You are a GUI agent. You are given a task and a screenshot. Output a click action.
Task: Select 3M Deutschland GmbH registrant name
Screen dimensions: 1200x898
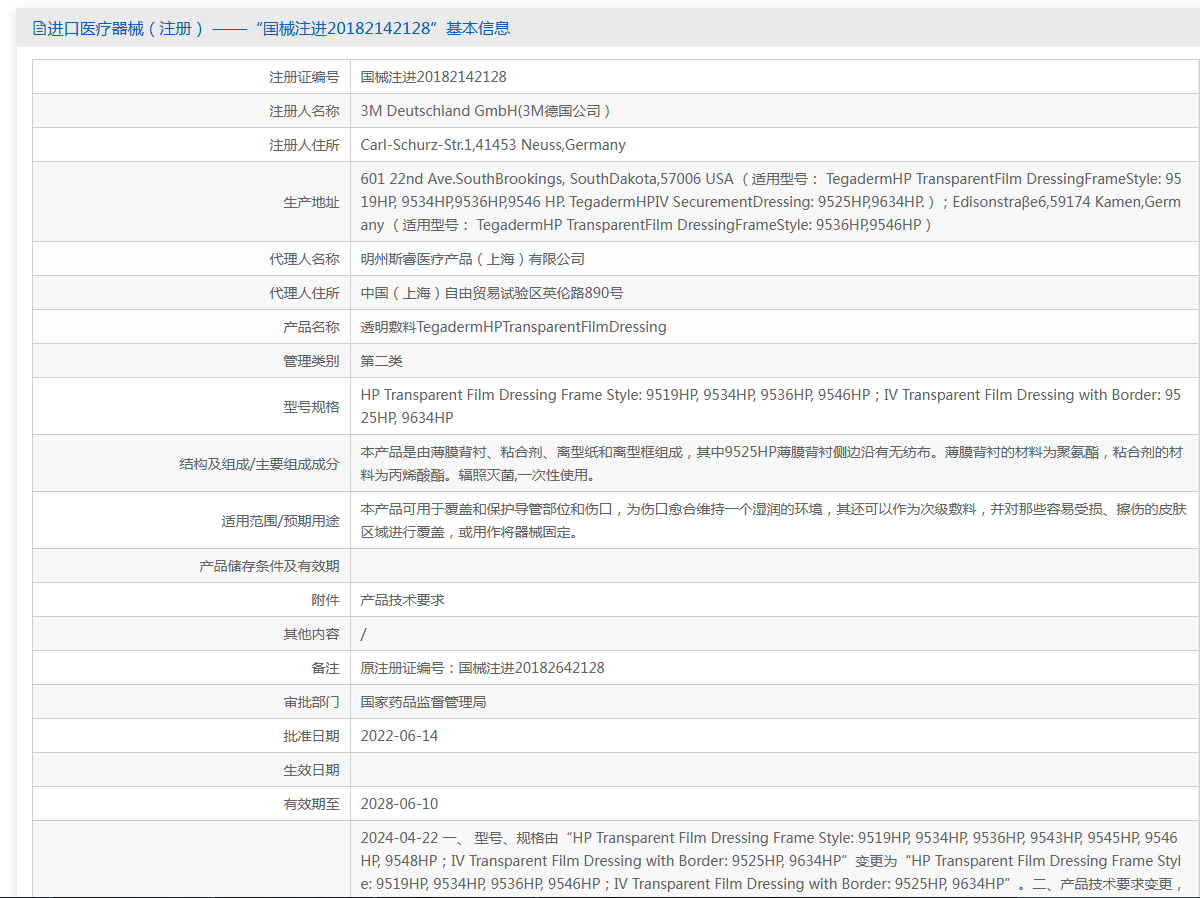(486, 111)
